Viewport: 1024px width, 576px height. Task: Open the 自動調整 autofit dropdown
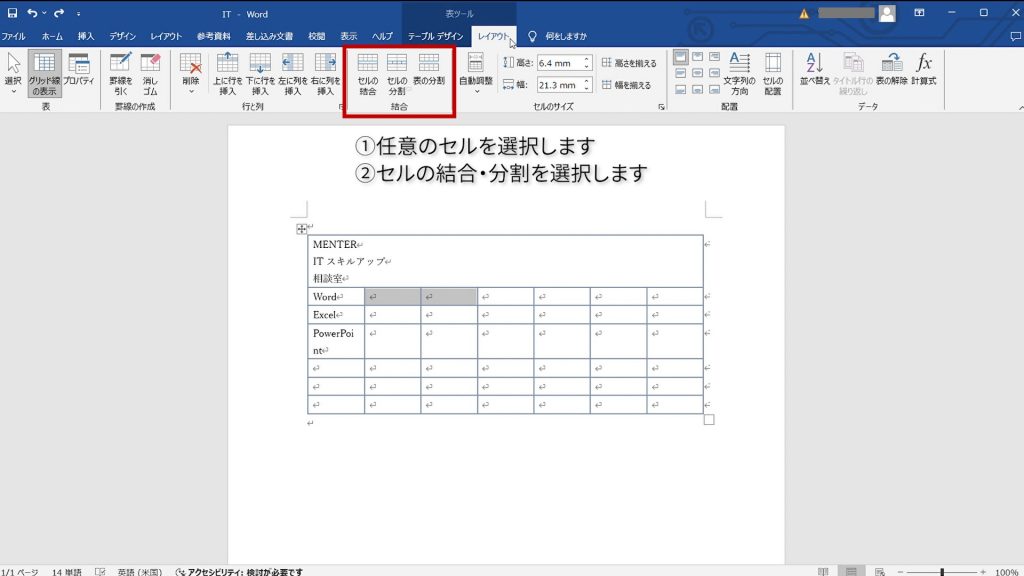[475, 74]
